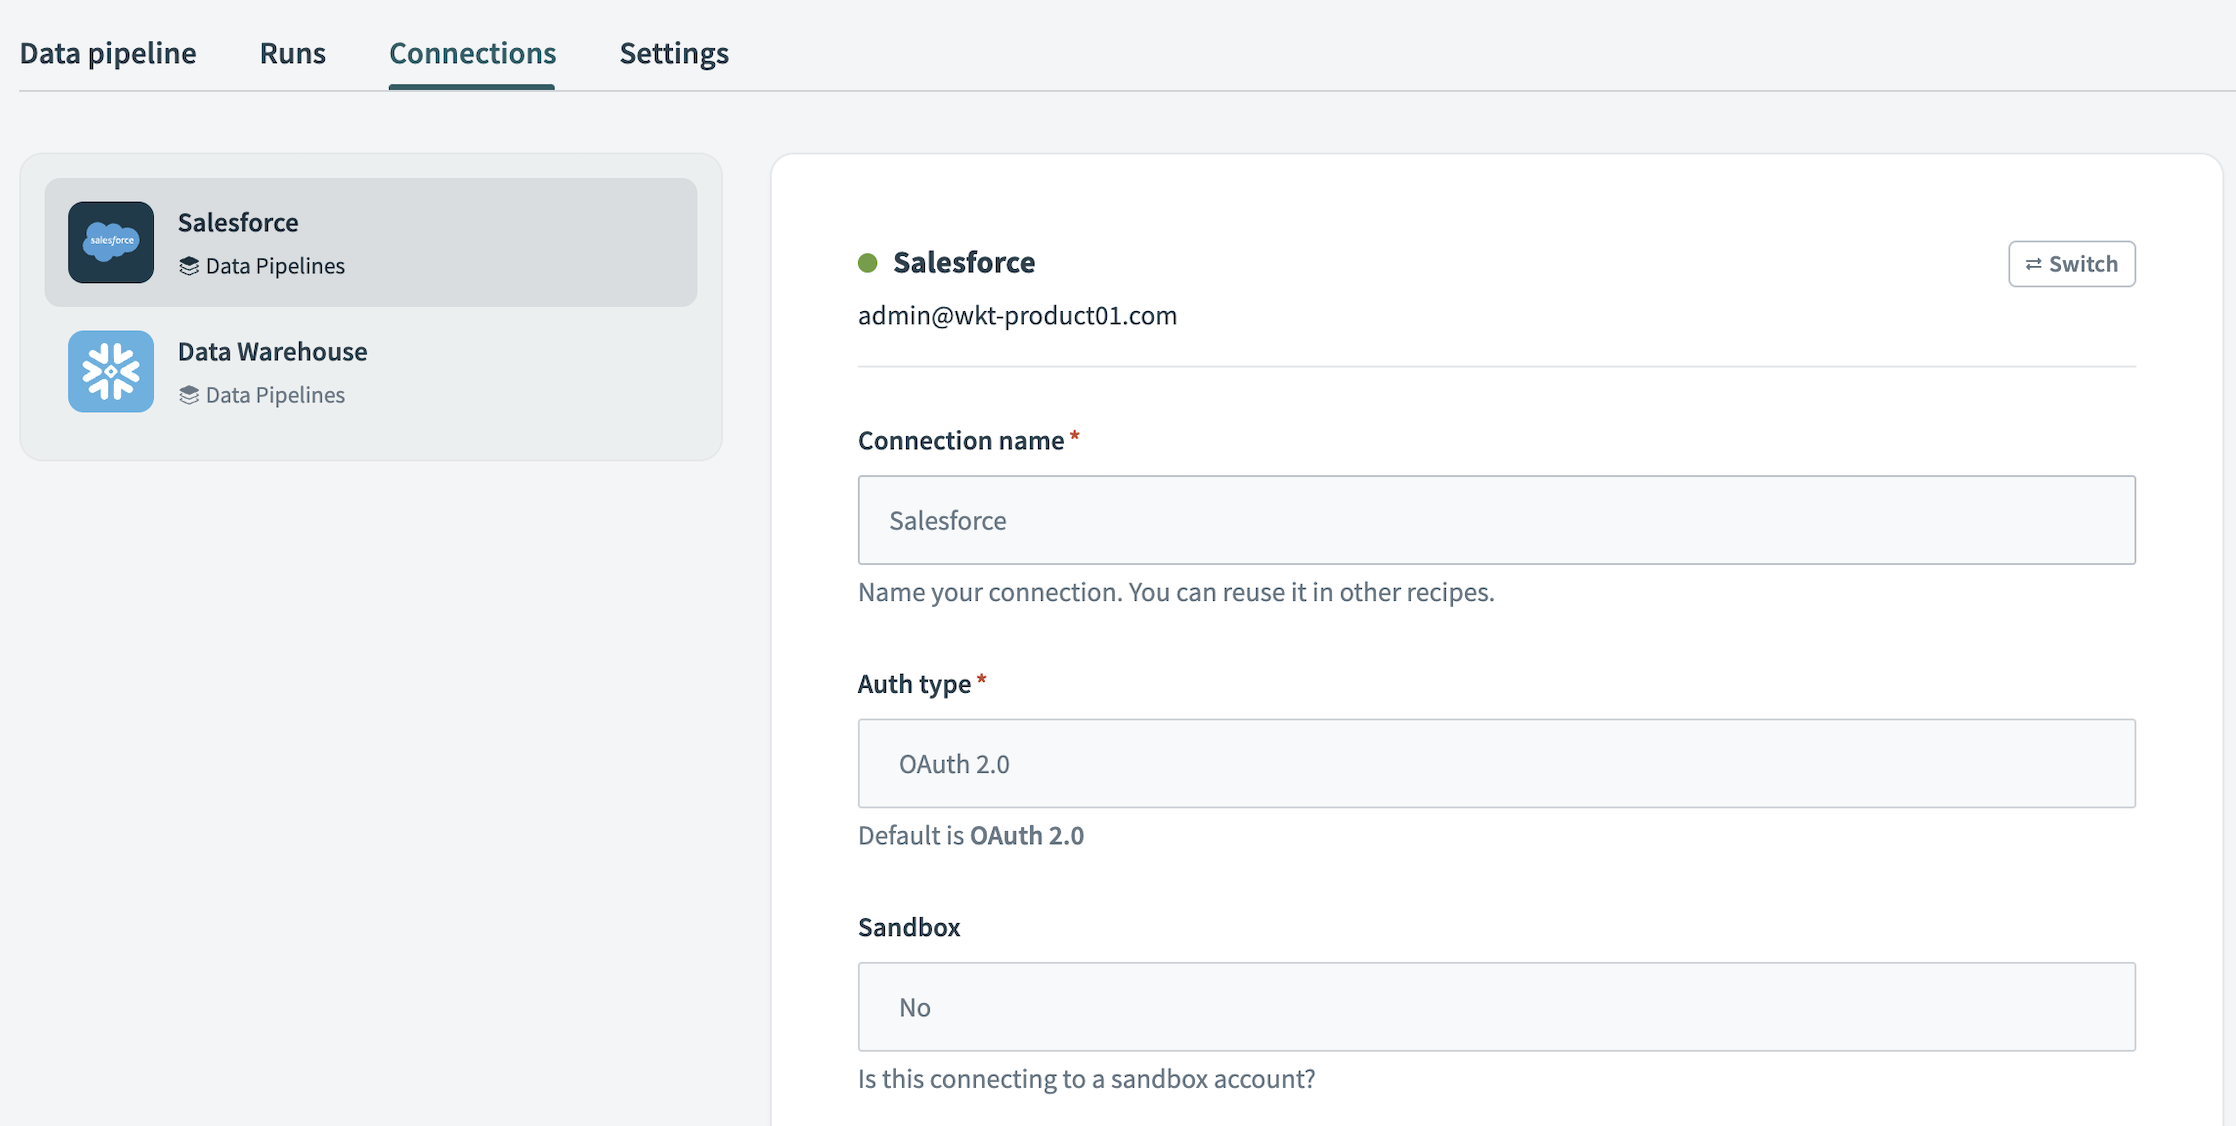Click 'Data Pipelines' label under Salesforce
Screen dimensions: 2236x1126
tap(275, 266)
